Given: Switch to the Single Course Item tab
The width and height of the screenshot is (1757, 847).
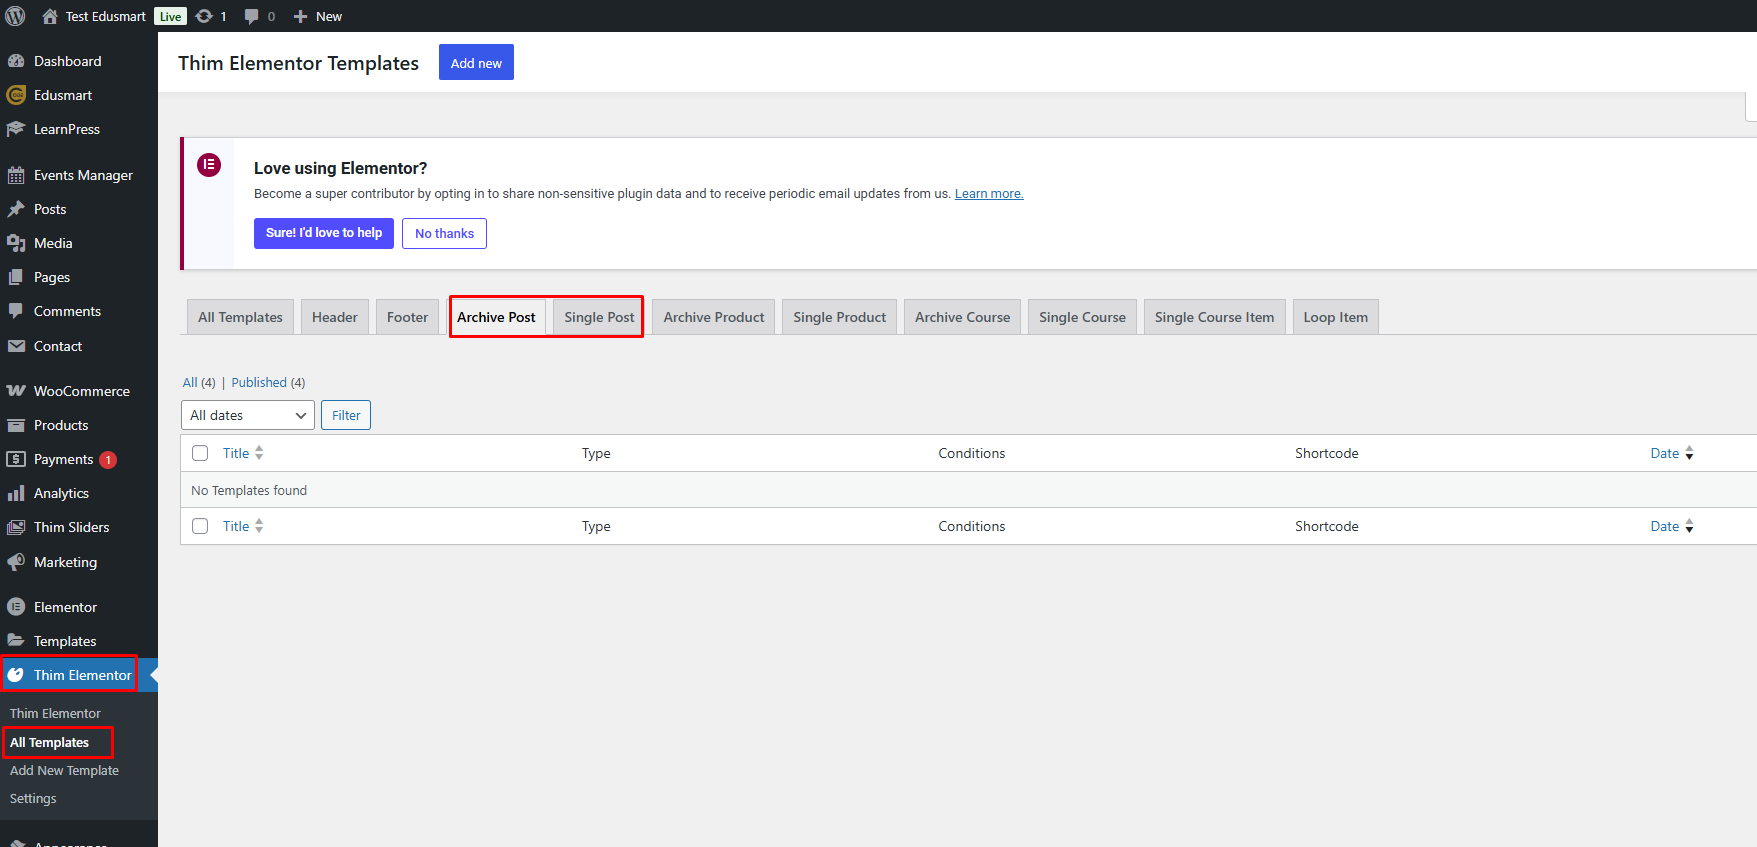Looking at the screenshot, I should [x=1215, y=317].
